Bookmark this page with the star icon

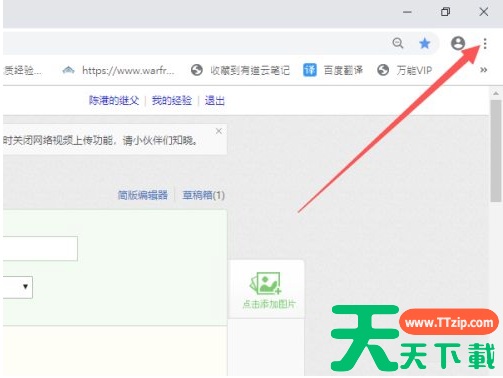pyautogui.click(x=425, y=43)
